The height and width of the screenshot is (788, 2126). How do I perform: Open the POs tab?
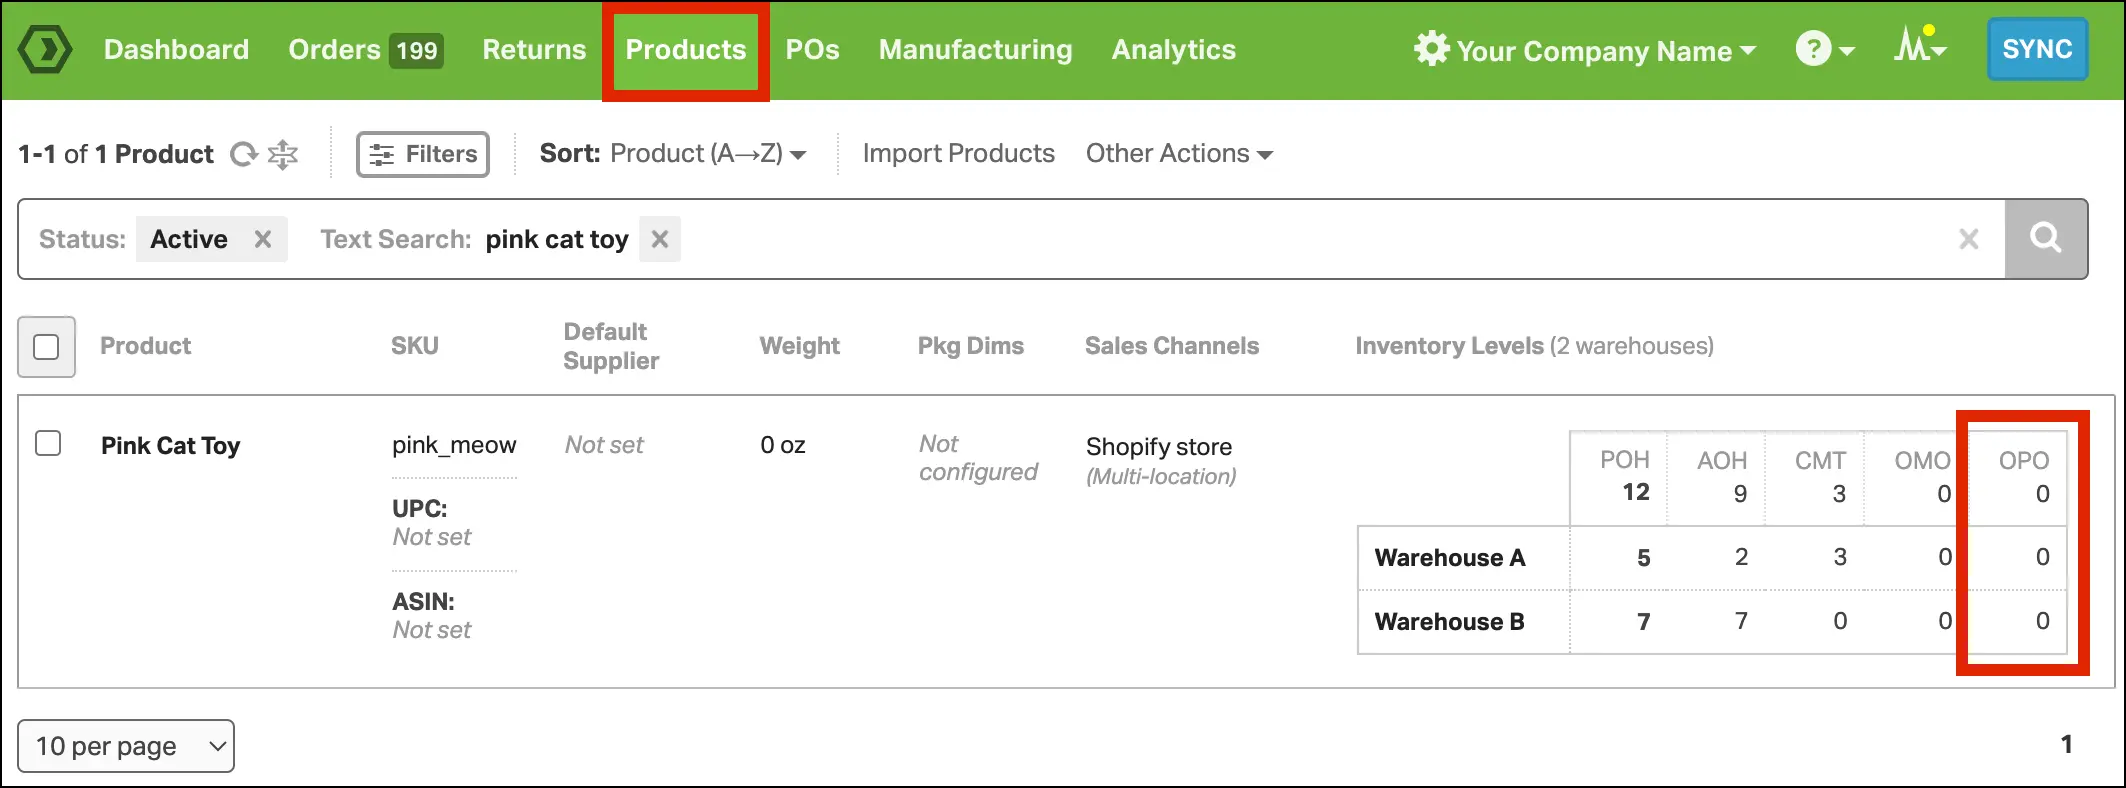tap(812, 50)
